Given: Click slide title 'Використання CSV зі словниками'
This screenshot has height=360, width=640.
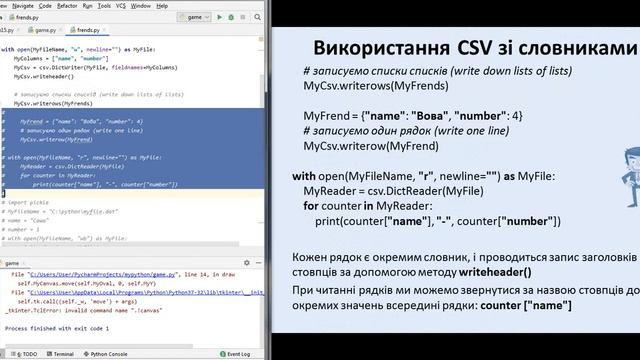Looking at the screenshot, I should tap(475, 48).
